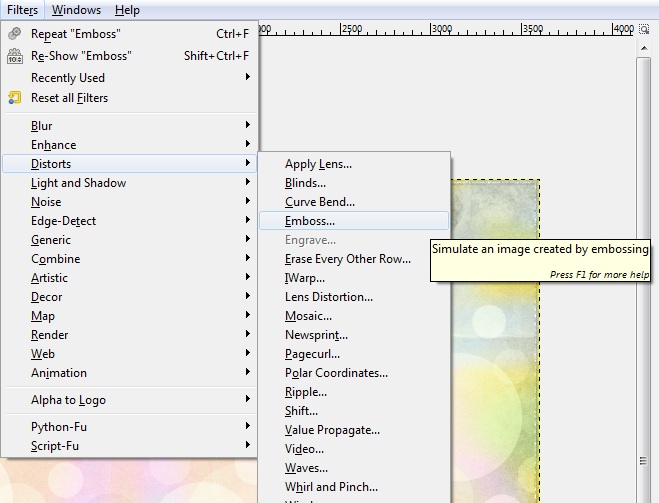Expand Alpha to Logo submenu

point(129,400)
